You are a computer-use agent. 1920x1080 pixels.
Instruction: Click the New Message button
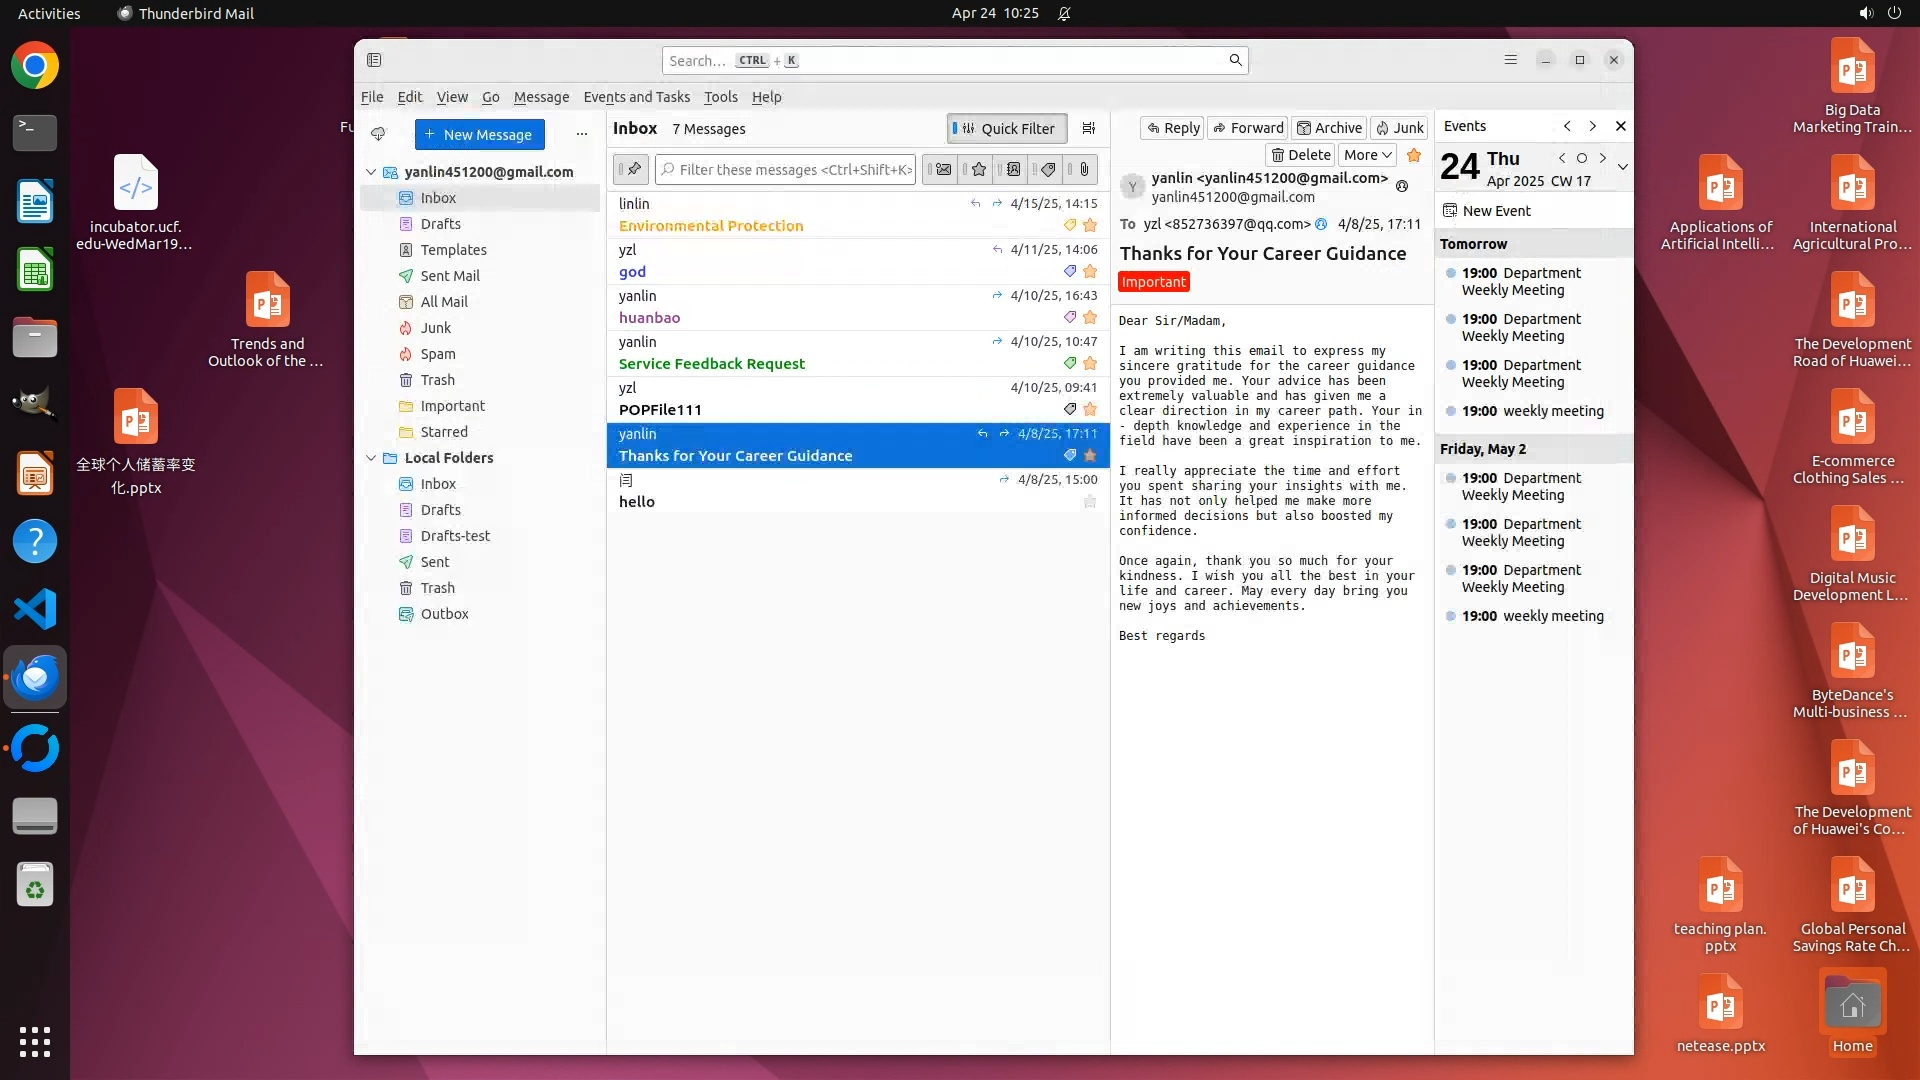coord(479,134)
